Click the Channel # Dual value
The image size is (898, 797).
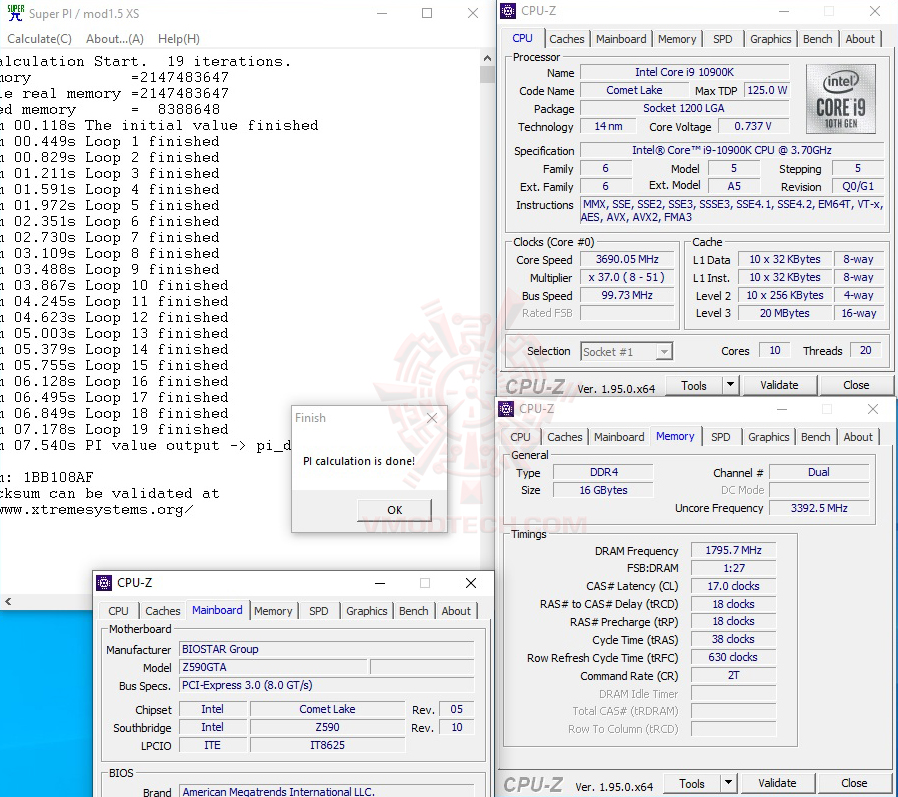click(819, 472)
